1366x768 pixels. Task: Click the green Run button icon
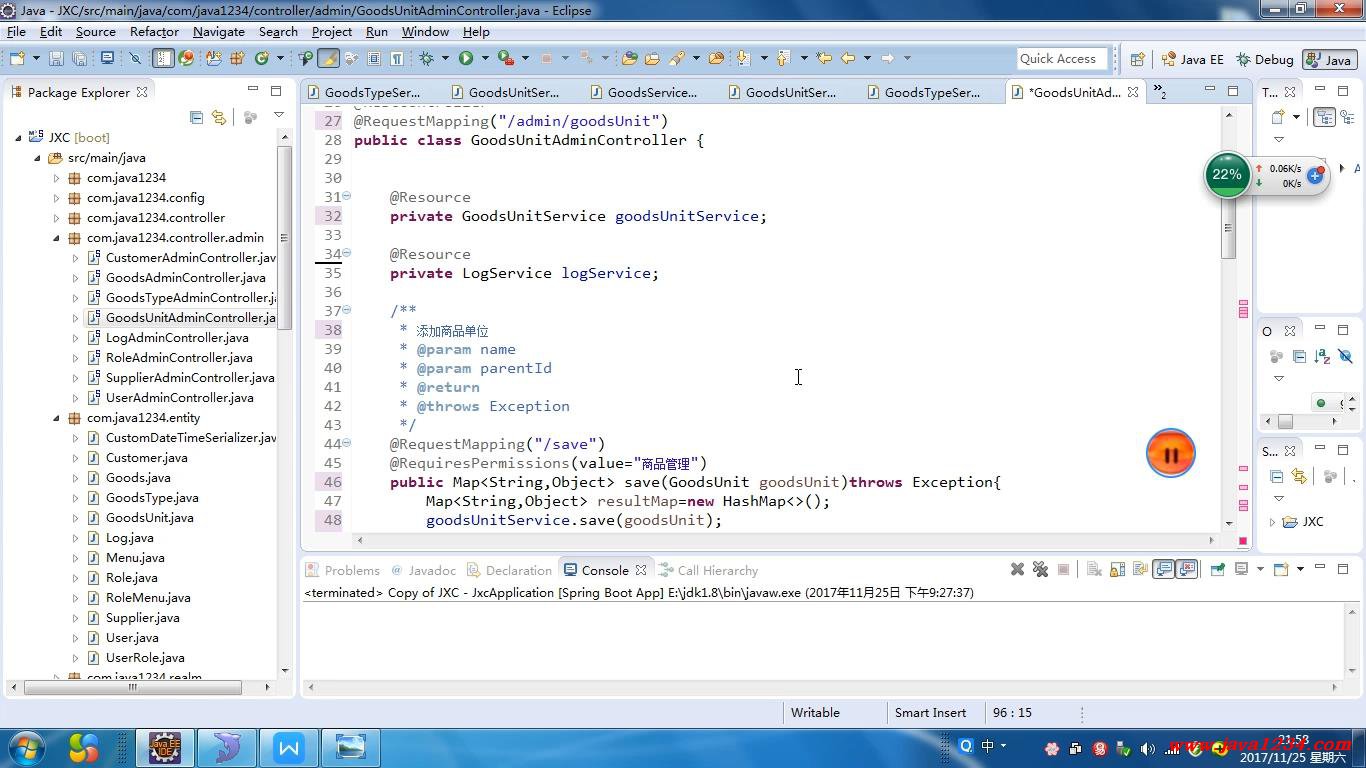pos(465,58)
